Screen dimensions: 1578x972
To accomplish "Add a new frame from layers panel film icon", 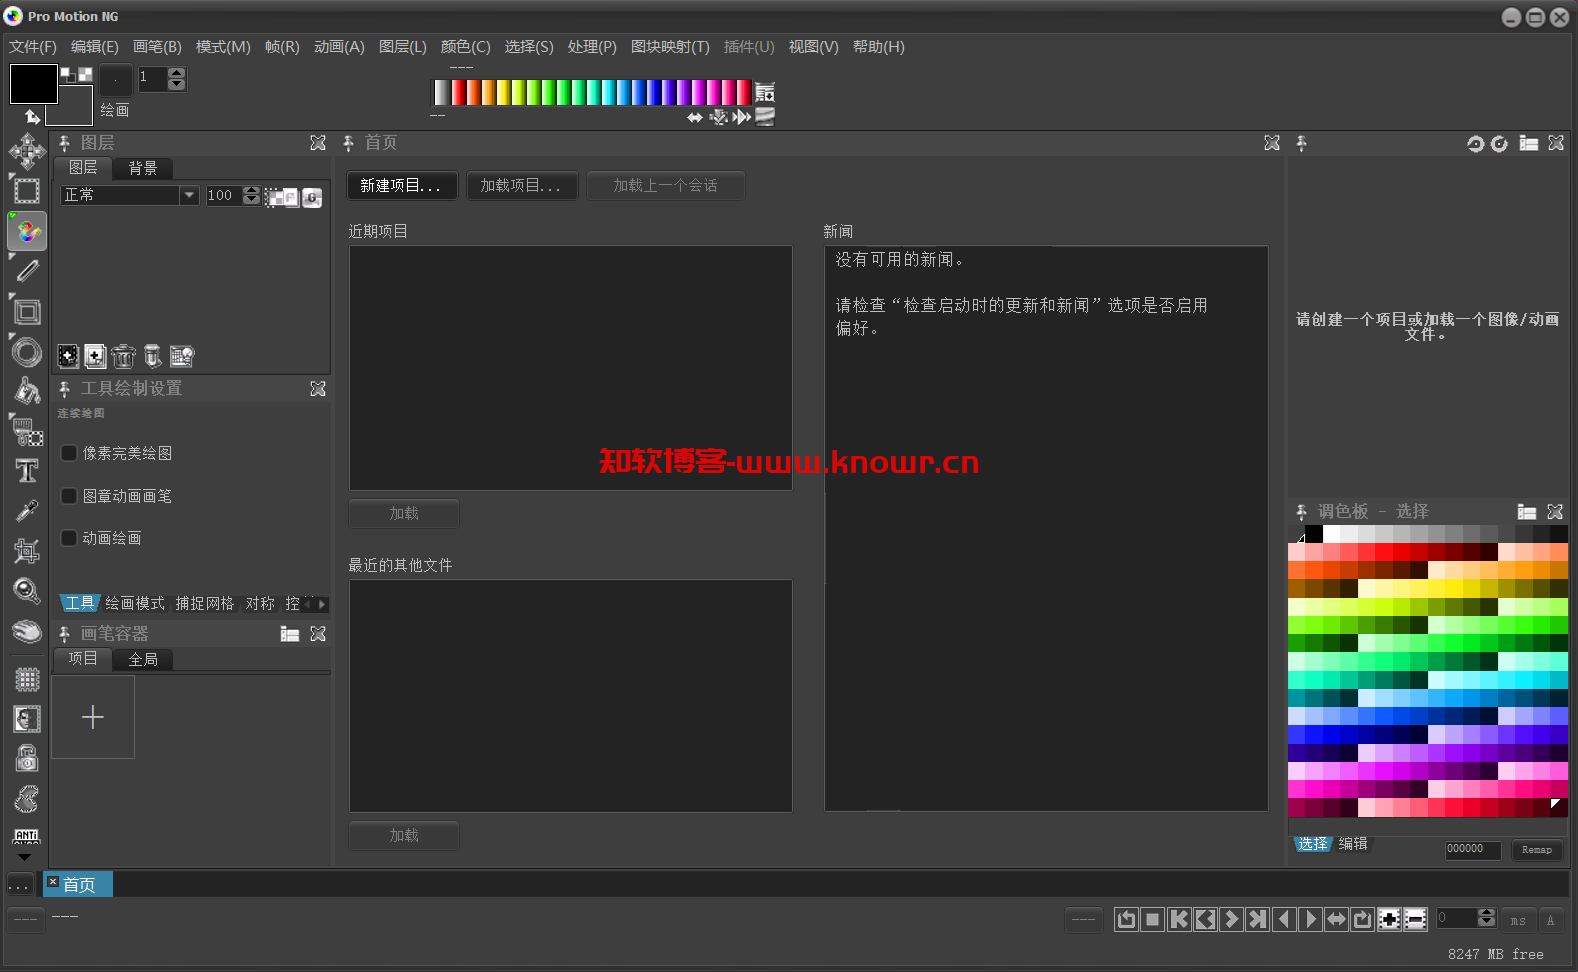I will 68,356.
